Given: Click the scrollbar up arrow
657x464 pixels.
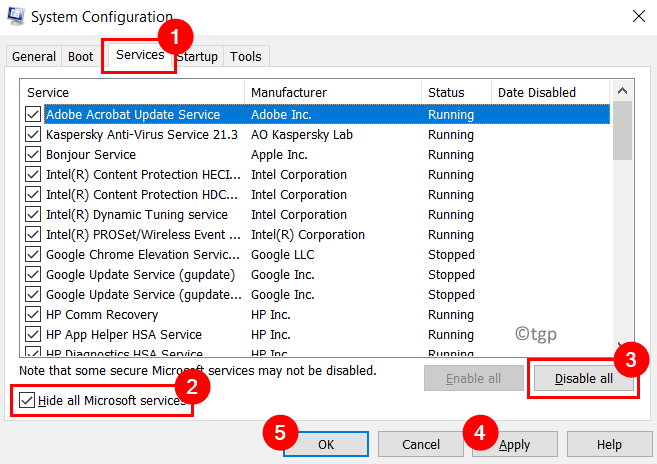Looking at the screenshot, I should [x=622, y=91].
